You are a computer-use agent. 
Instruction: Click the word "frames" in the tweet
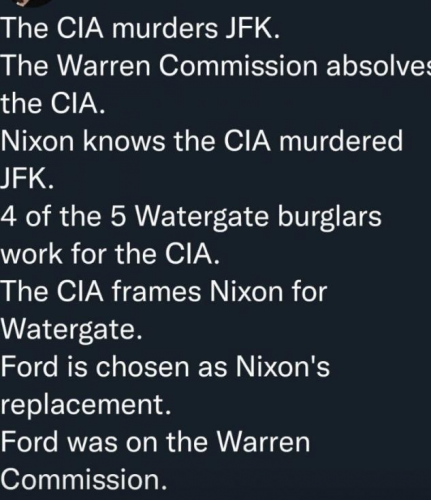tap(156, 291)
